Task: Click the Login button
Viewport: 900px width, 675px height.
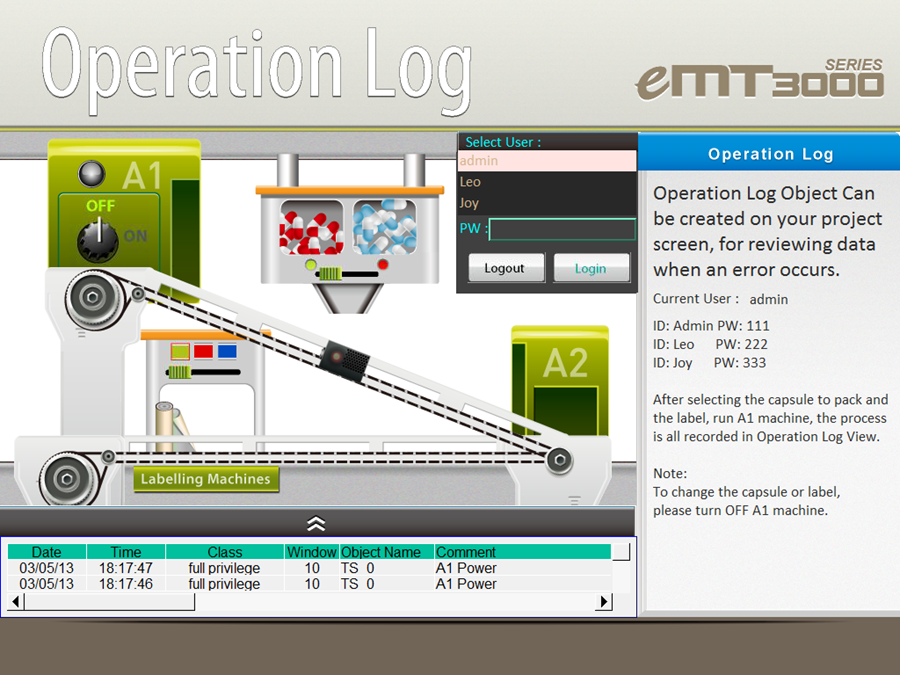Action: click(591, 268)
